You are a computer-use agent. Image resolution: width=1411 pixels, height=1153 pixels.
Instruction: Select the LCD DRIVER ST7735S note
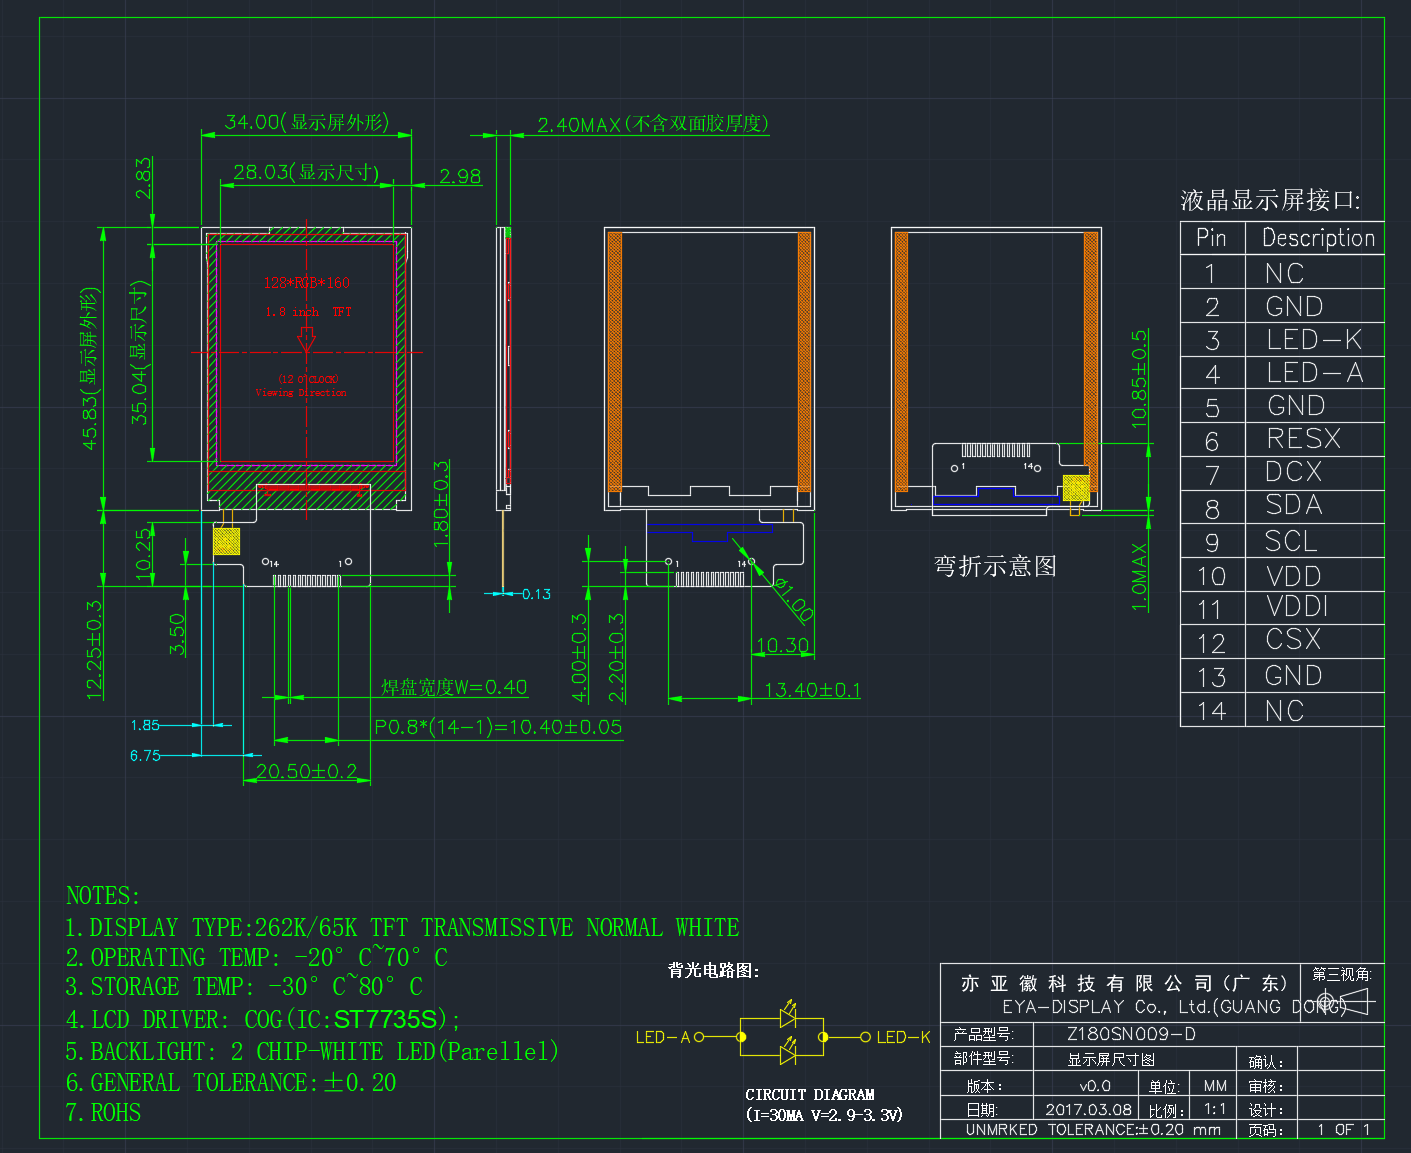pos(263,1019)
